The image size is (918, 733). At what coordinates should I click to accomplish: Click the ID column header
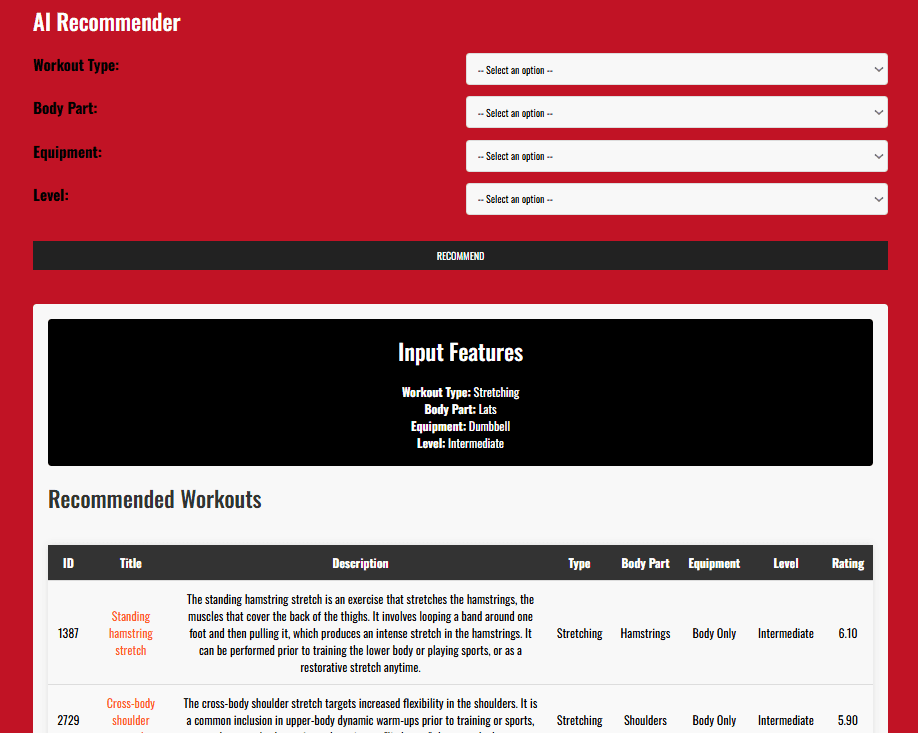(68, 563)
